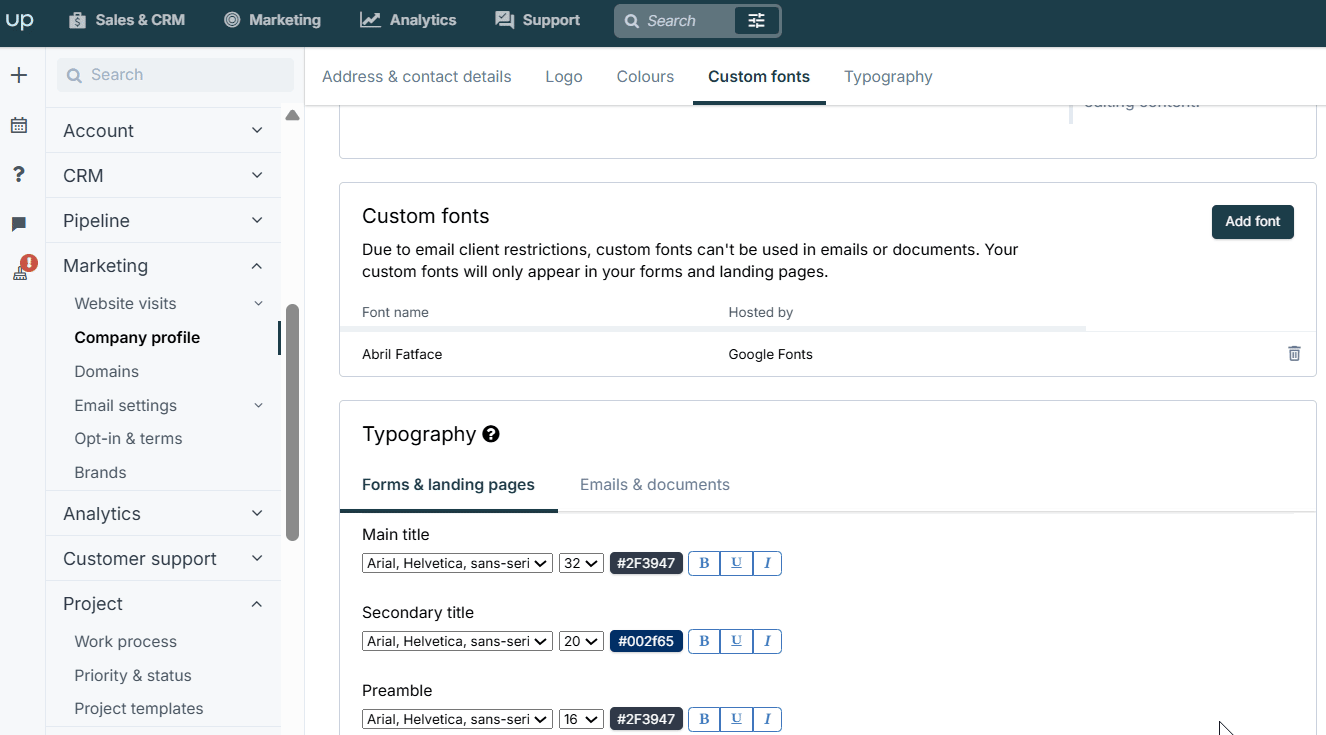Click the Typography help question mark icon
1326x735 pixels.
(x=491, y=434)
